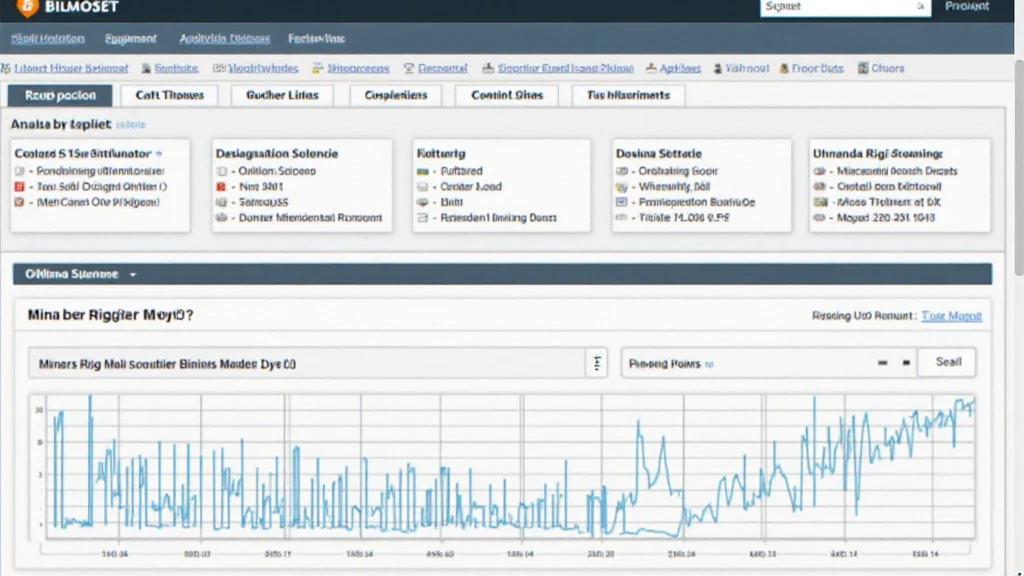The image size is (1024, 576).
Task: Click the icon beside Wheenhly Sôl entry
Action: pyautogui.click(x=621, y=187)
